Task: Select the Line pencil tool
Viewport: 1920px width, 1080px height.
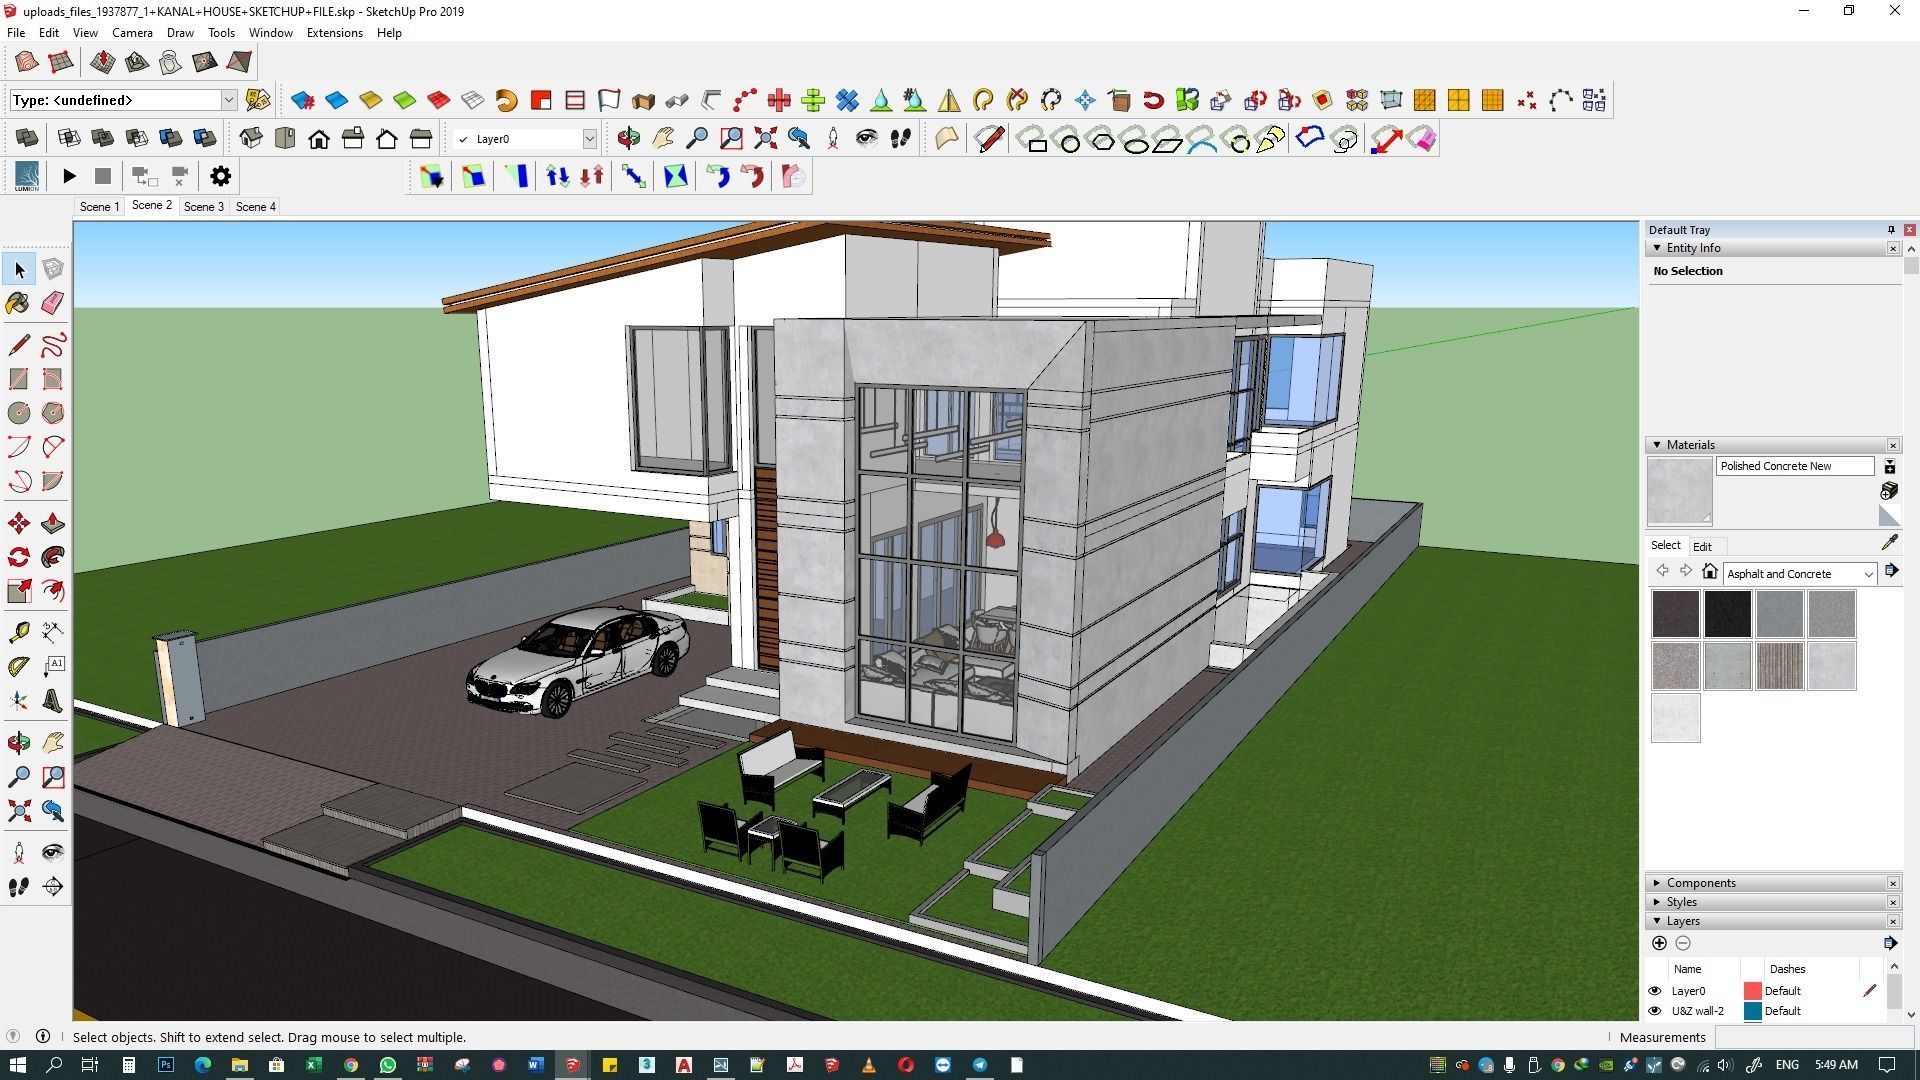Action: [19, 345]
